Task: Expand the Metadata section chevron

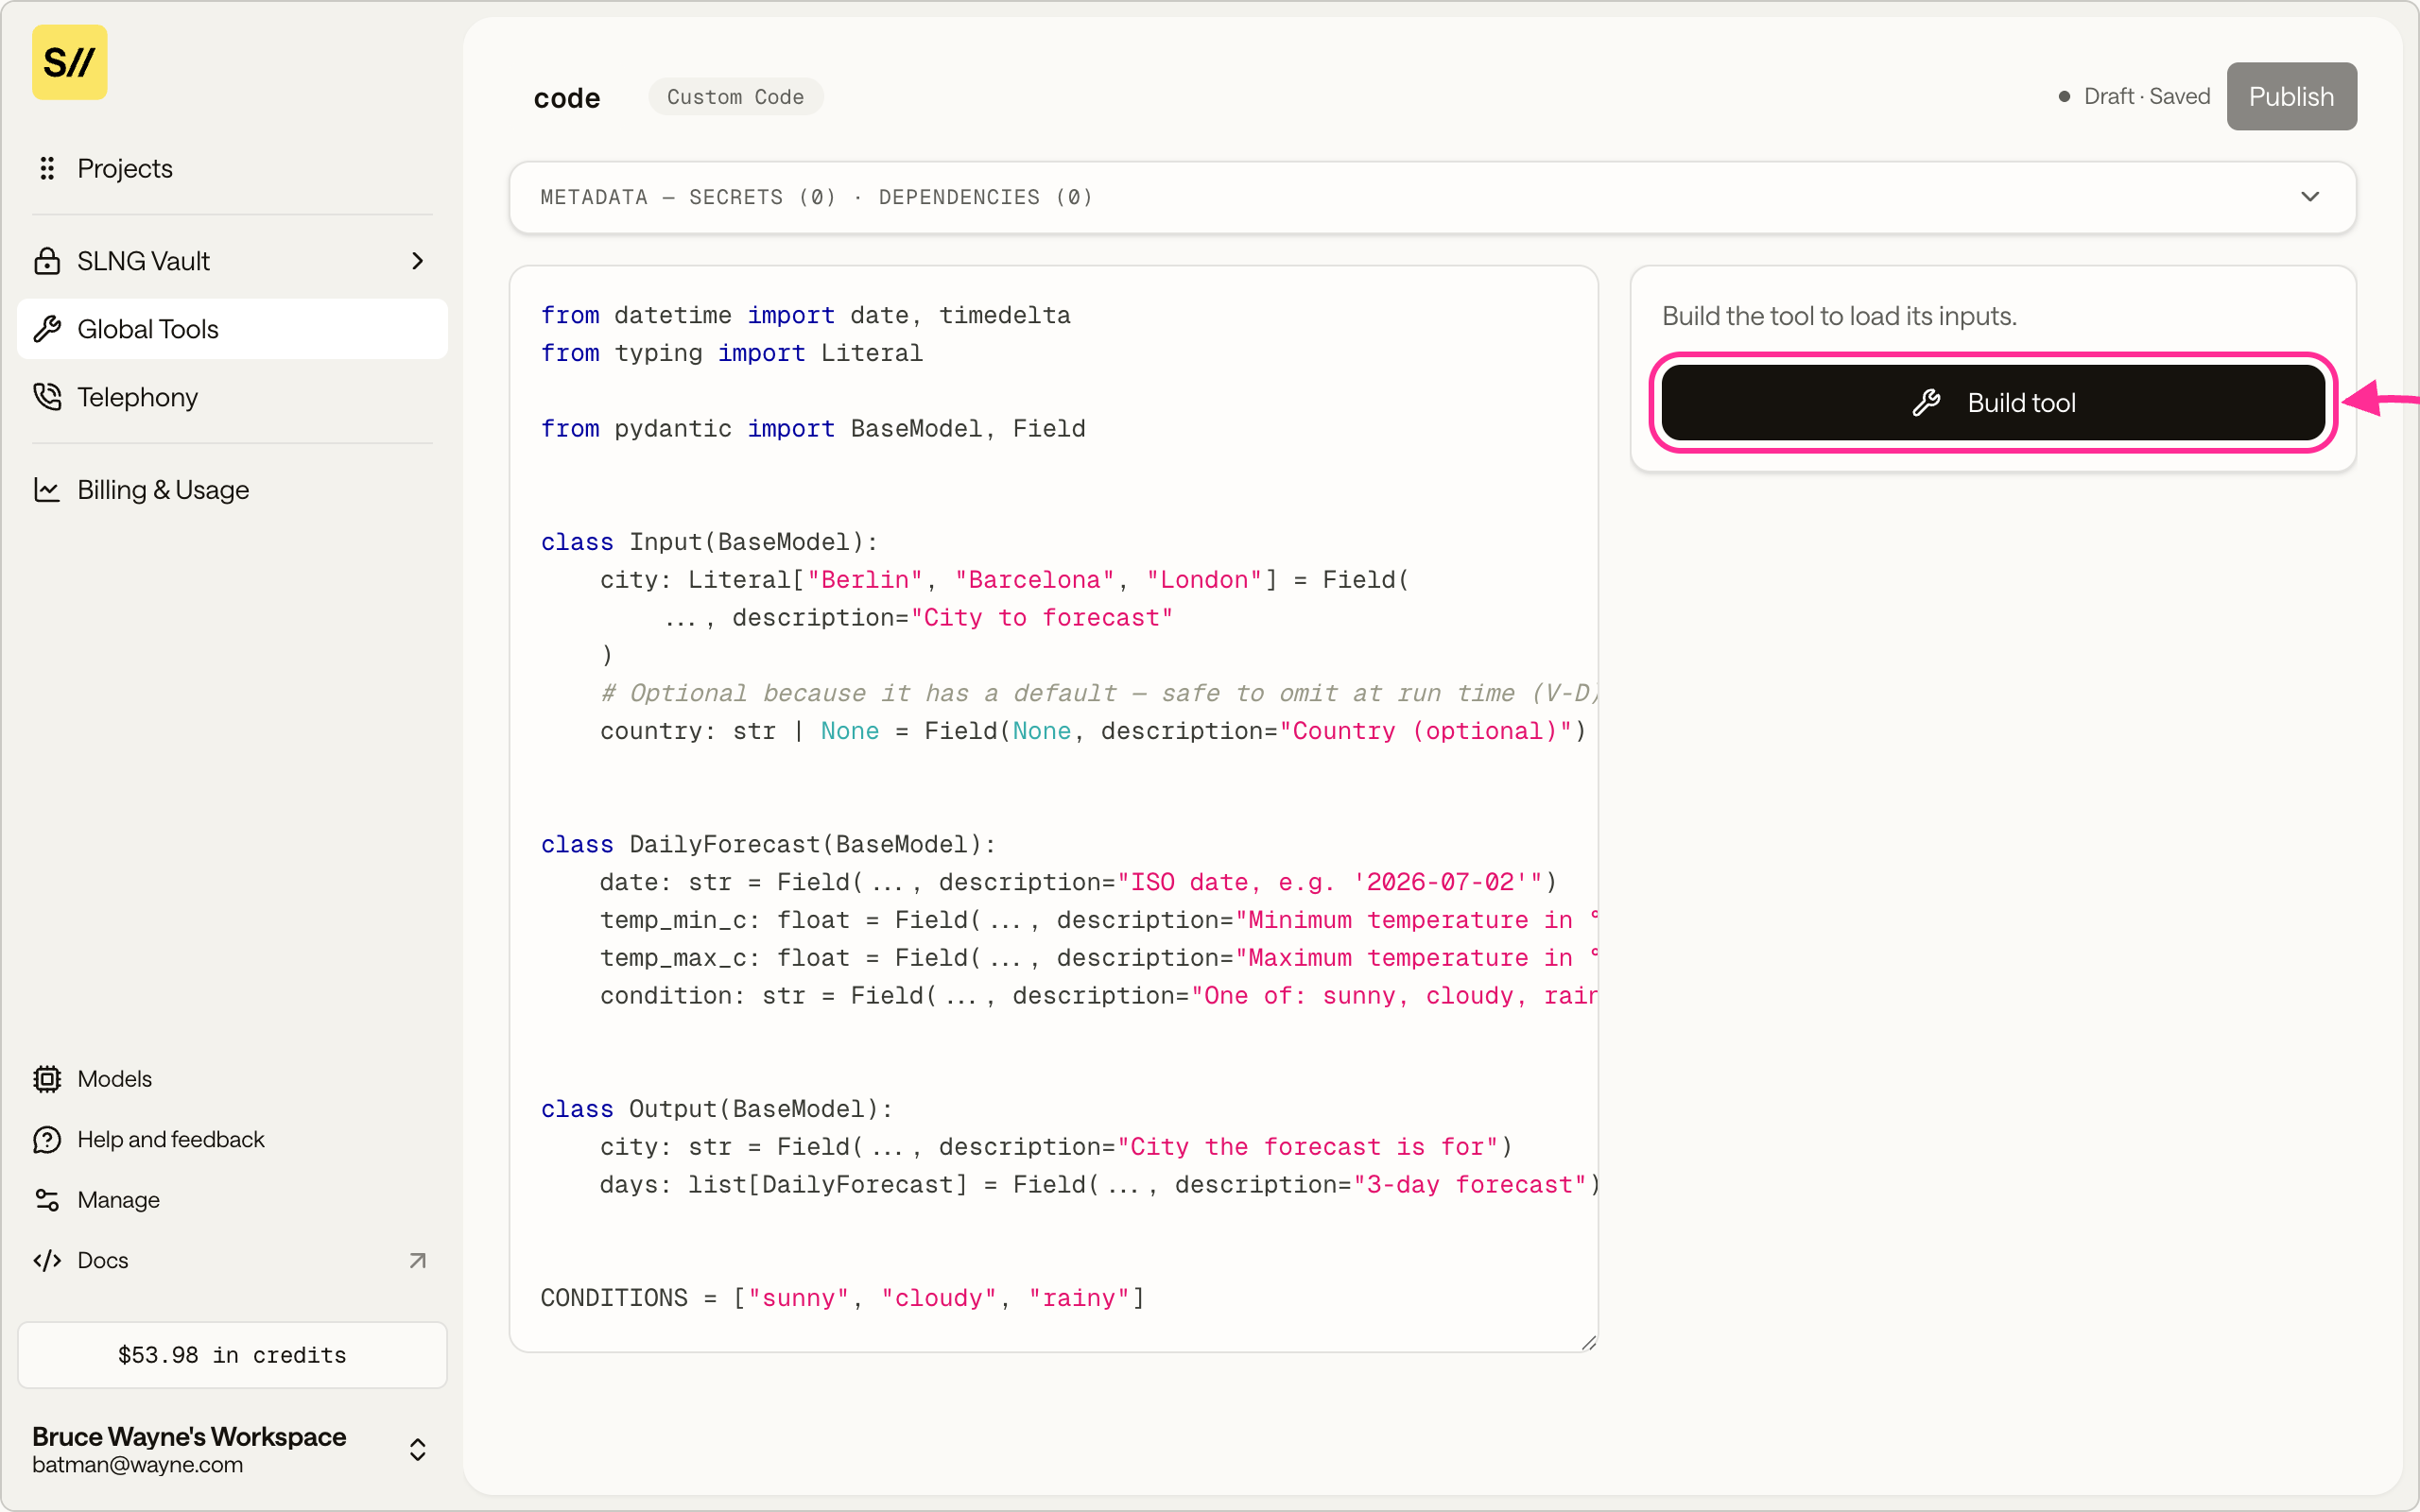Action: [x=2310, y=197]
